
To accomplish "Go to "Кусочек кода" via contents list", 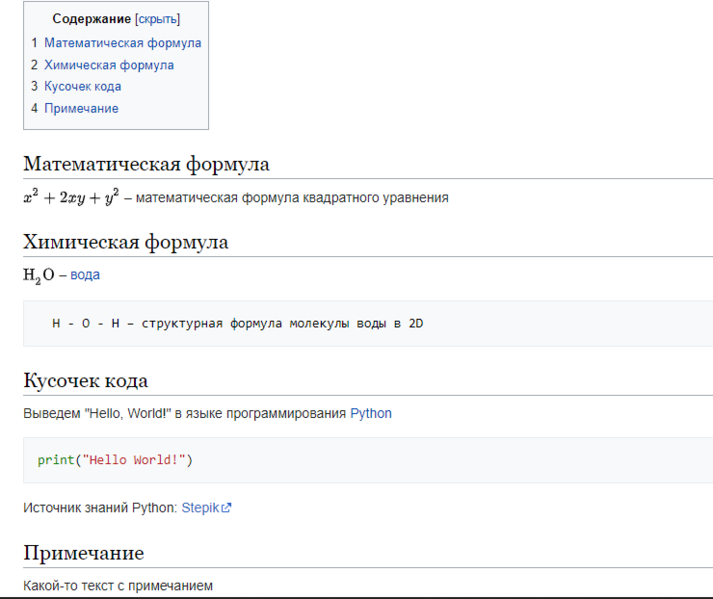I will pyautogui.click(x=82, y=86).
